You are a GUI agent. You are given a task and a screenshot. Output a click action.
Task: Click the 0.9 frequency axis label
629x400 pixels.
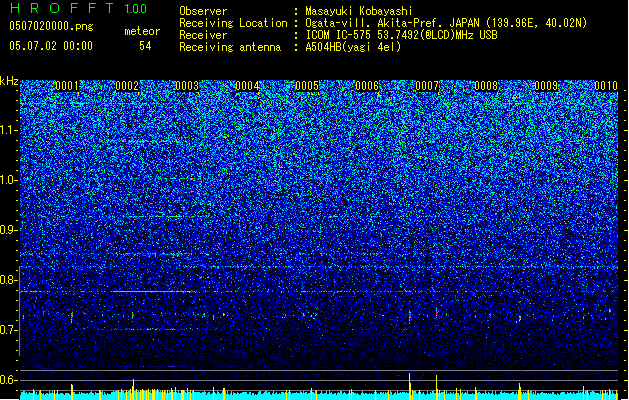(8, 230)
